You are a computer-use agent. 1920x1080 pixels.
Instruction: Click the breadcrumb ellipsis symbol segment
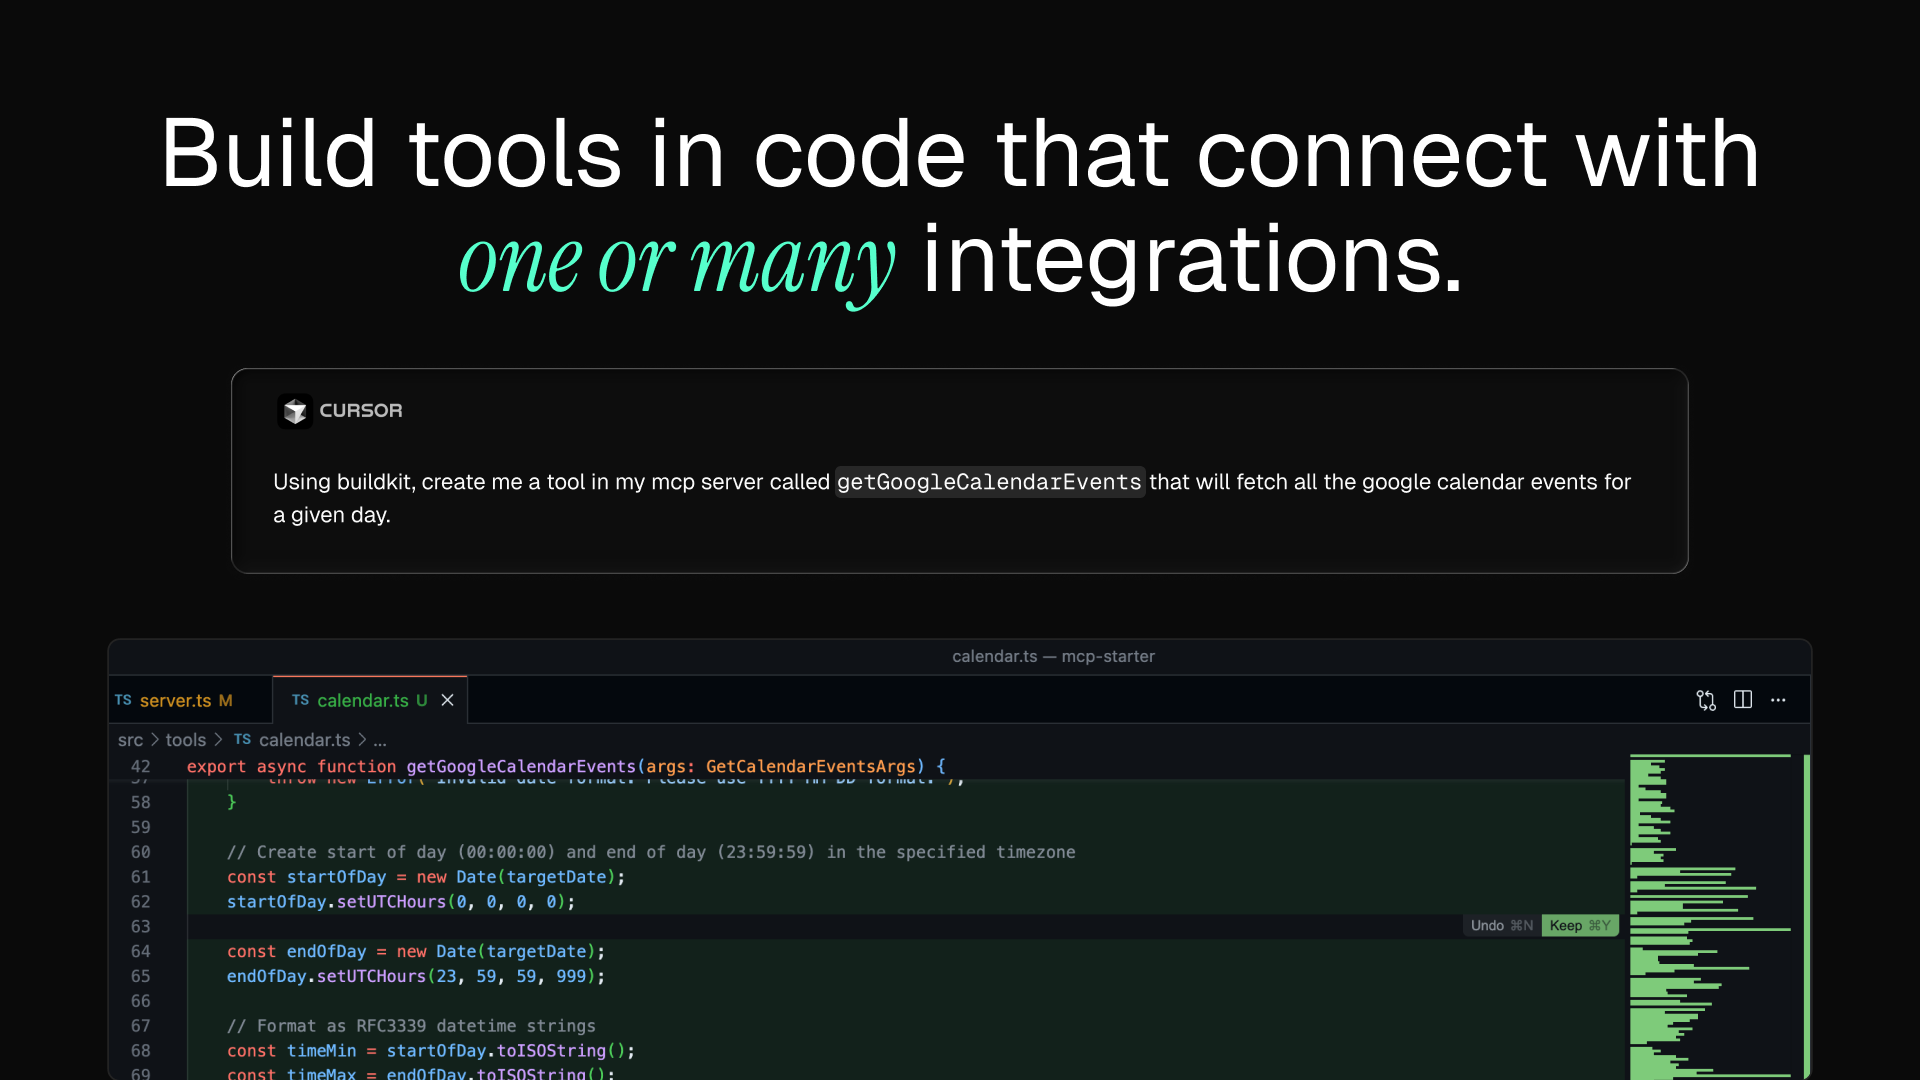pyautogui.click(x=380, y=741)
